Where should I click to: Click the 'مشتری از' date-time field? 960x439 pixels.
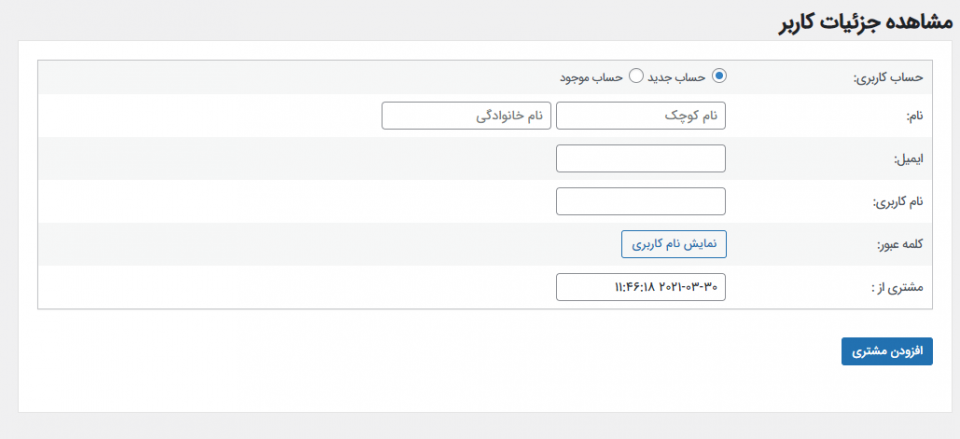point(640,287)
